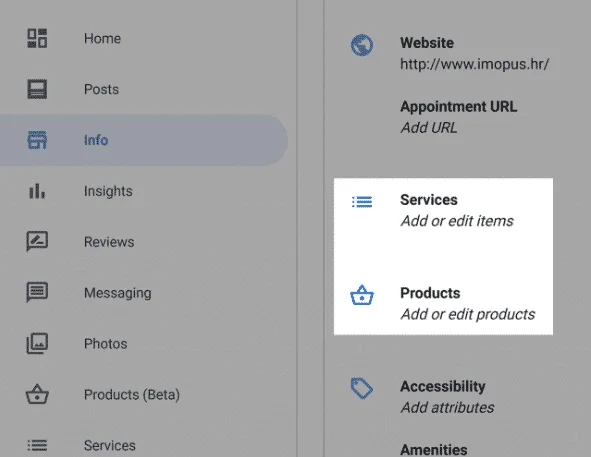Click the Website globe icon

point(362,45)
